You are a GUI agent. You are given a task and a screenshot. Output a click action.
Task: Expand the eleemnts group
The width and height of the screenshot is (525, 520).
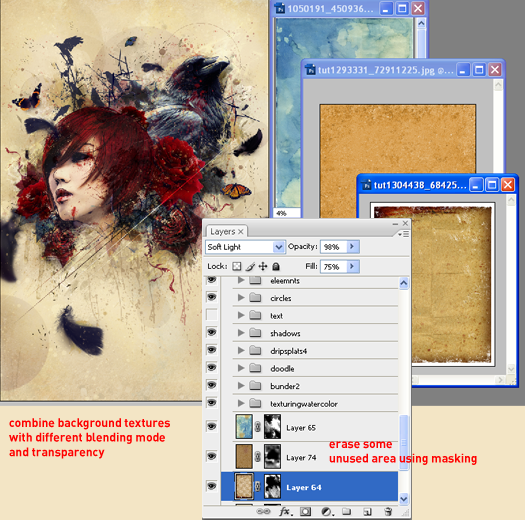241,280
